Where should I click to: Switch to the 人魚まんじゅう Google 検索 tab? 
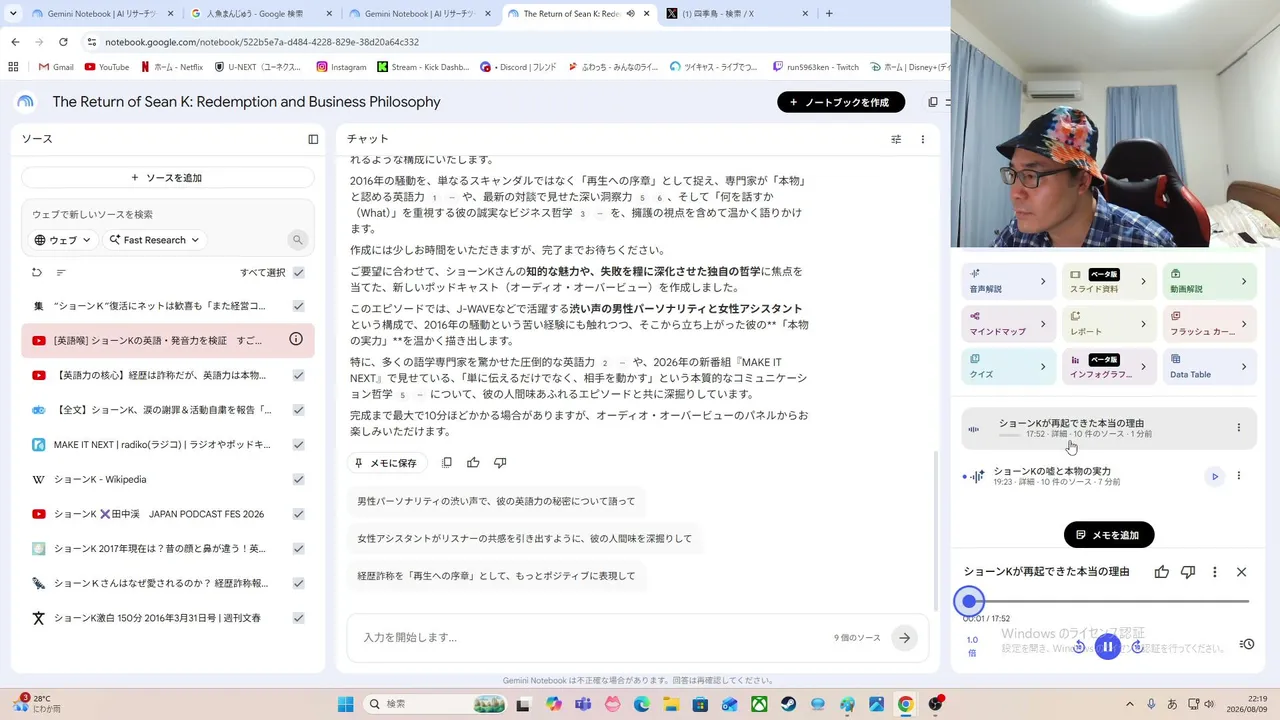coord(260,14)
